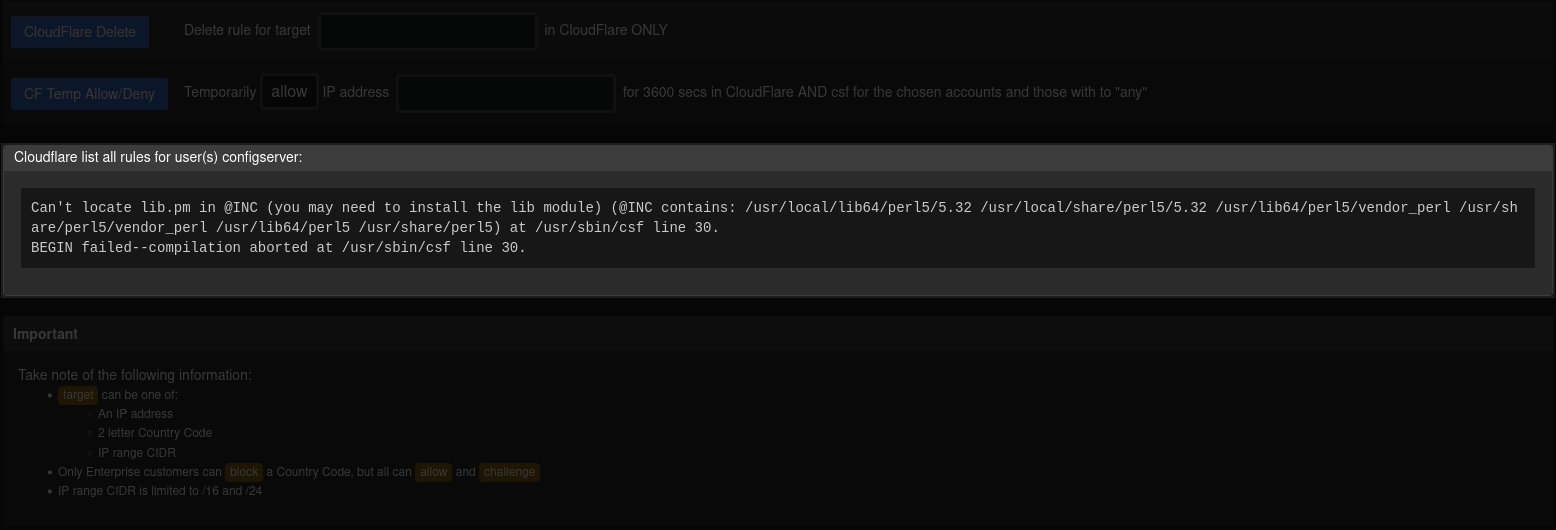Focus the Delete rule target input field
Screen dimensions: 1556x530
tap(428, 31)
